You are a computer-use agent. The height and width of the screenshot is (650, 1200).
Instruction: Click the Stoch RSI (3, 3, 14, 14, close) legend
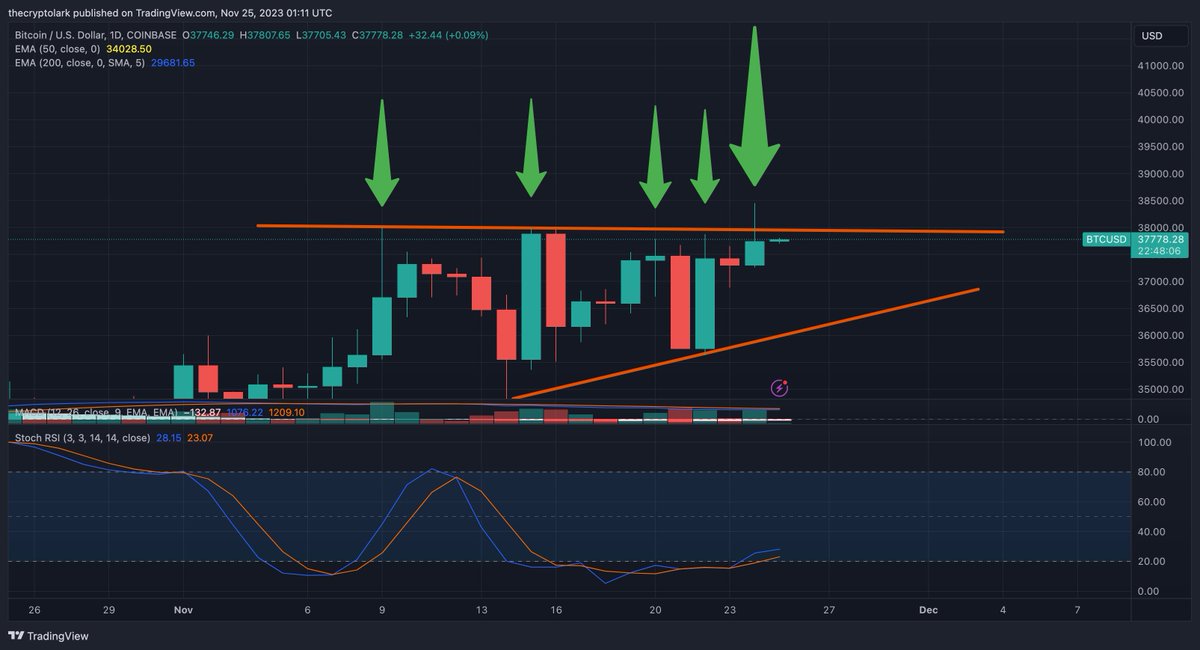[82, 438]
